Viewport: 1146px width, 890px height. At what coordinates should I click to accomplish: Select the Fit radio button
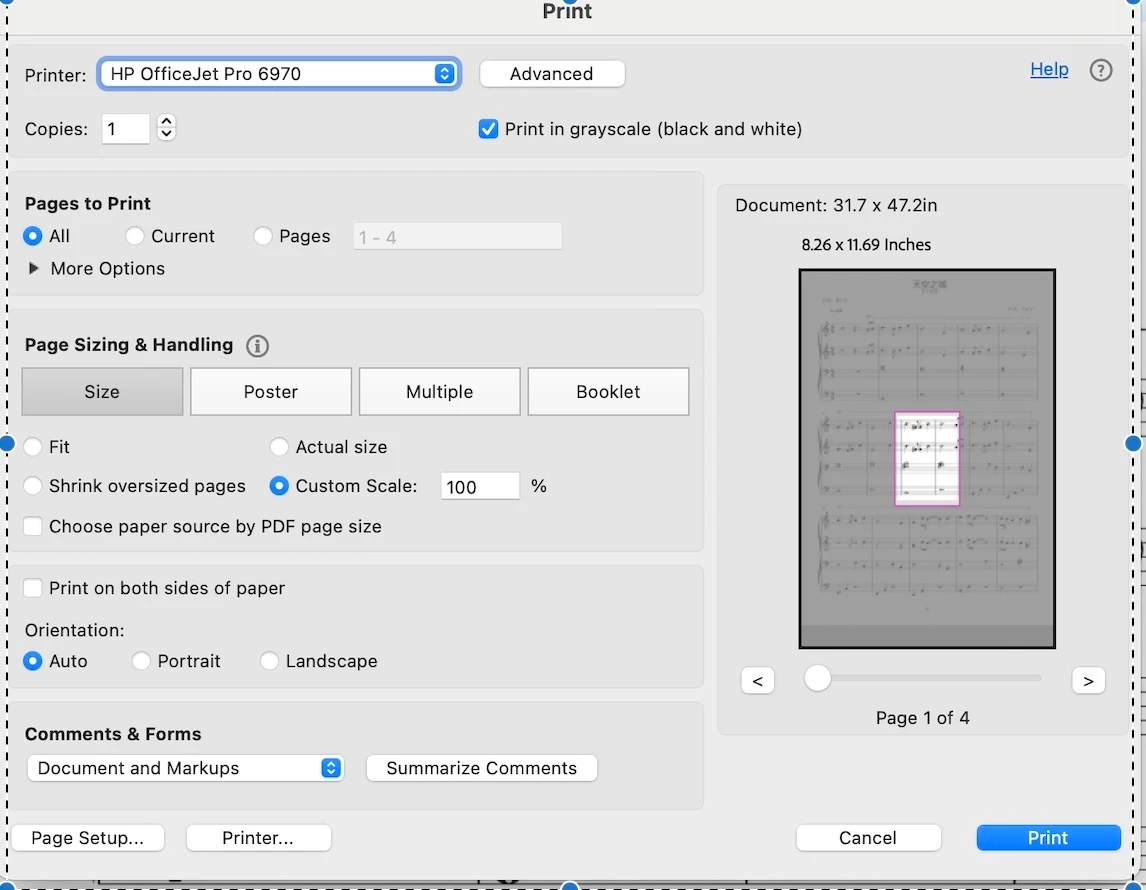click(32, 446)
